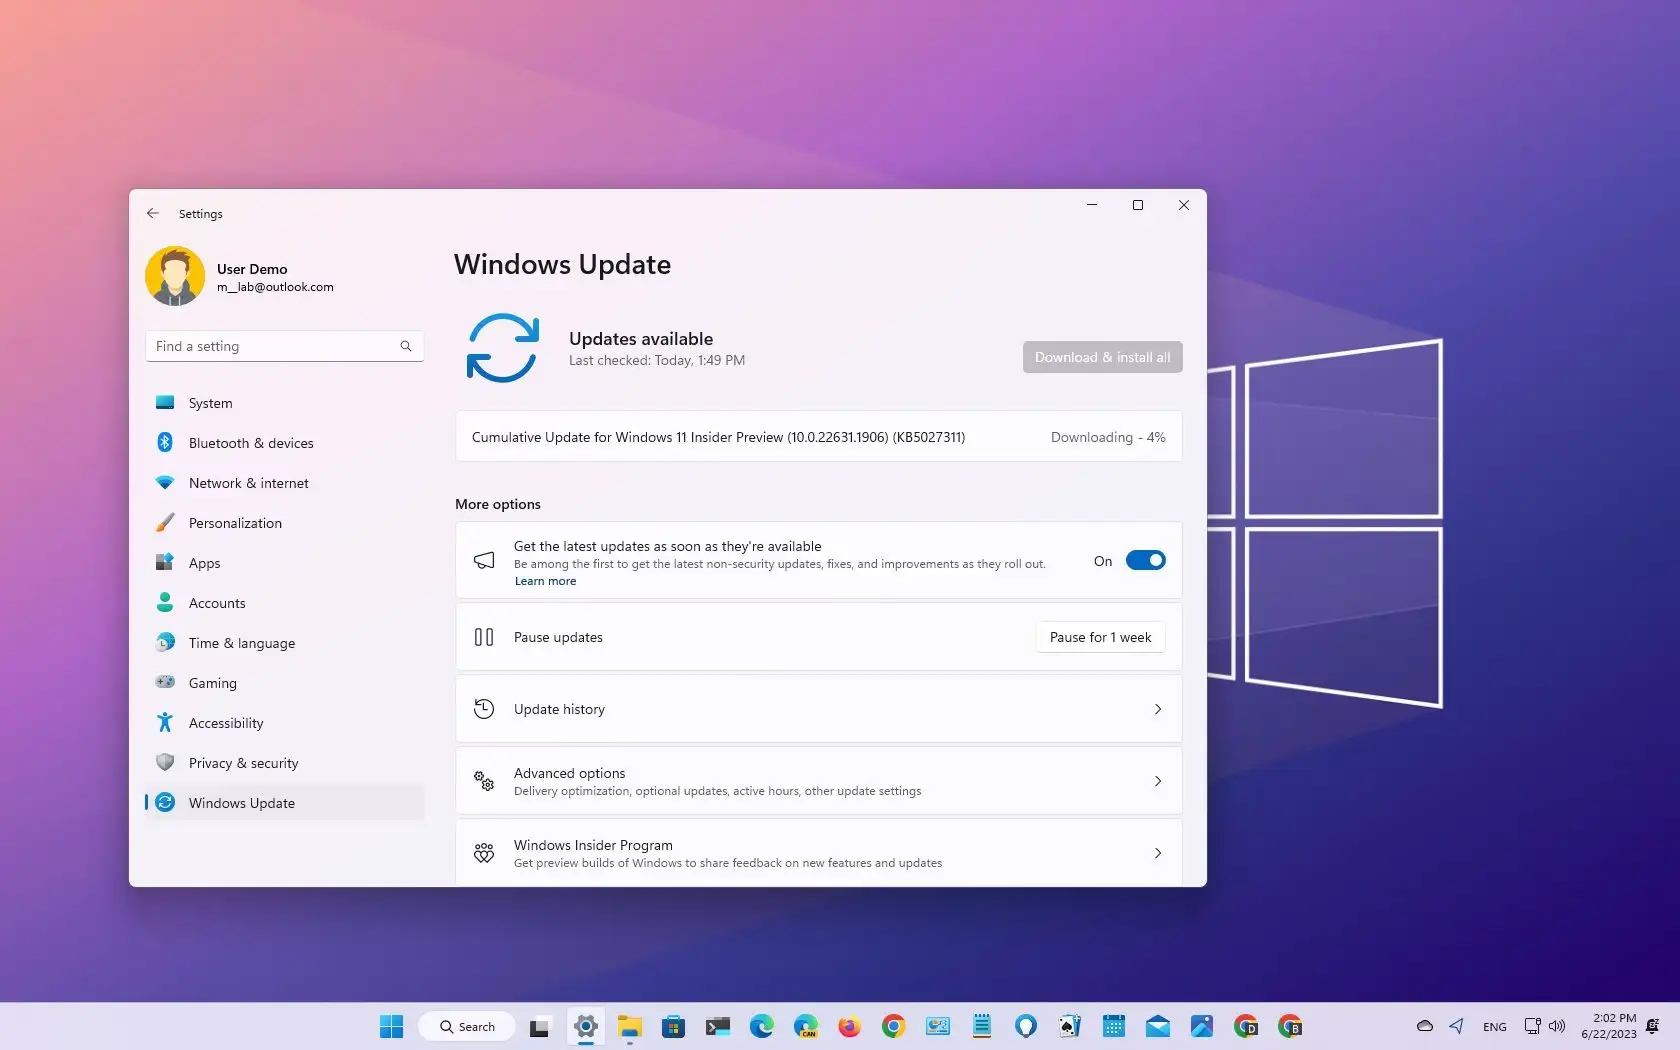The width and height of the screenshot is (1680, 1050).
Task: Launch Microsoft Edge from taskbar
Action: point(762,1026)
